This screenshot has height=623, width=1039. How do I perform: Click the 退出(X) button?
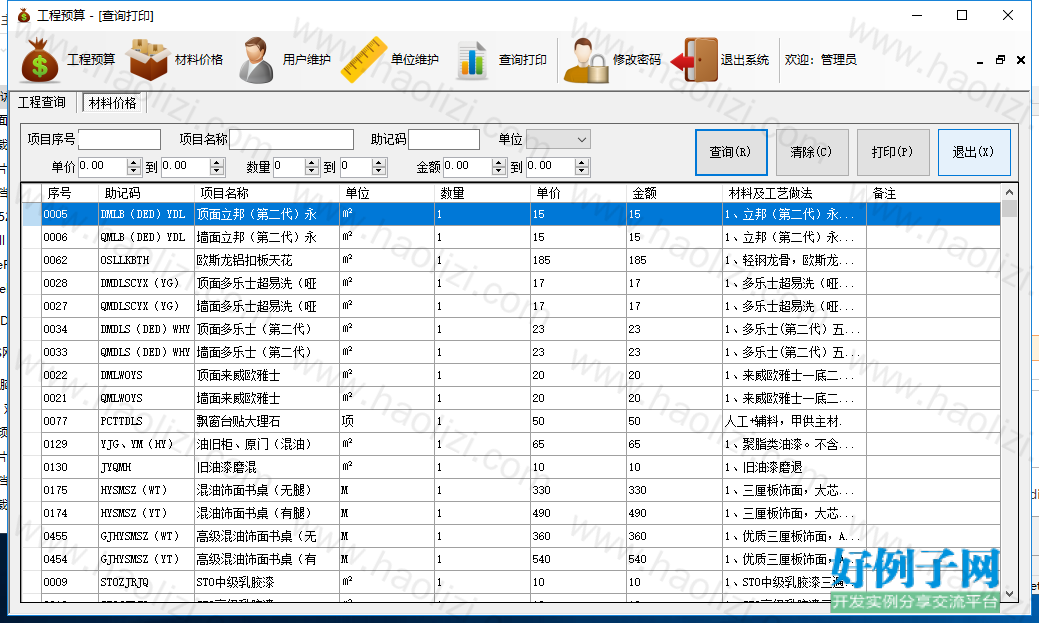pos(974,152)
